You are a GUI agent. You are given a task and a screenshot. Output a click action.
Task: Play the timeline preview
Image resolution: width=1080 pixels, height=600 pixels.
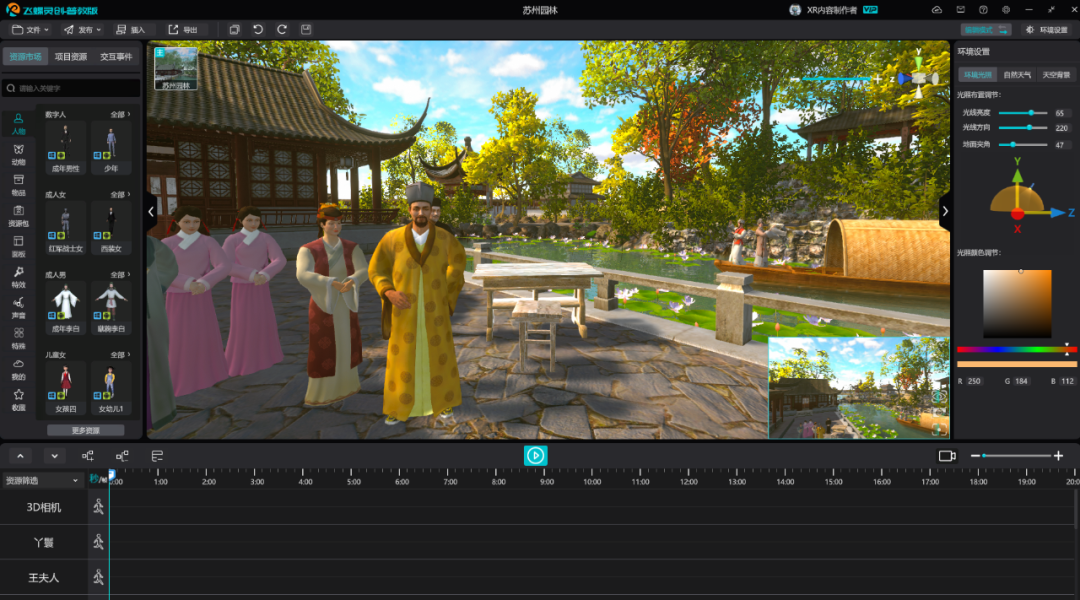[535, 455]
